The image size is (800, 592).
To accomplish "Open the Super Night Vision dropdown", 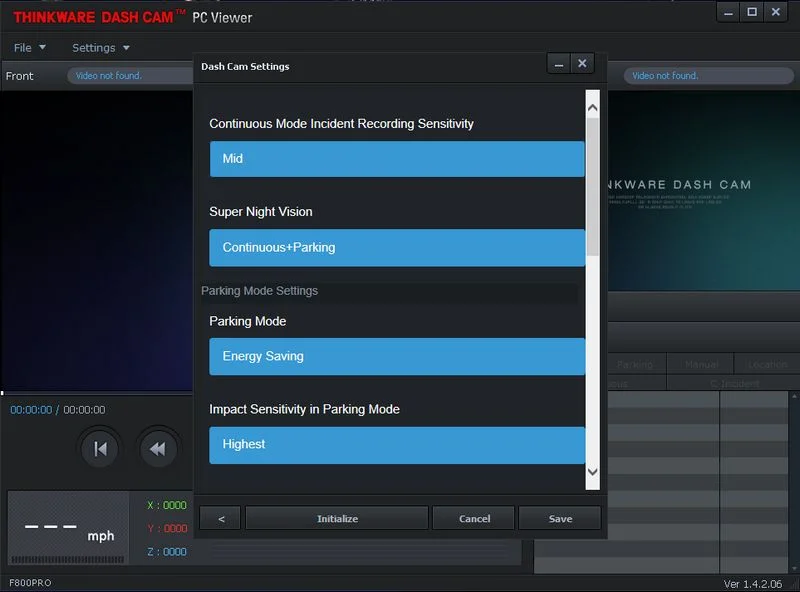I will [x=397, y=248].
